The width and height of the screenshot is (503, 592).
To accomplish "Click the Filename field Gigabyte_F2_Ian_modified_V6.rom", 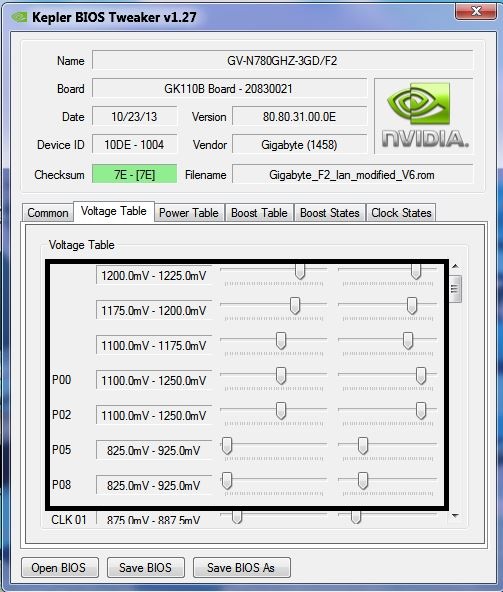I will tap(352, 174).
